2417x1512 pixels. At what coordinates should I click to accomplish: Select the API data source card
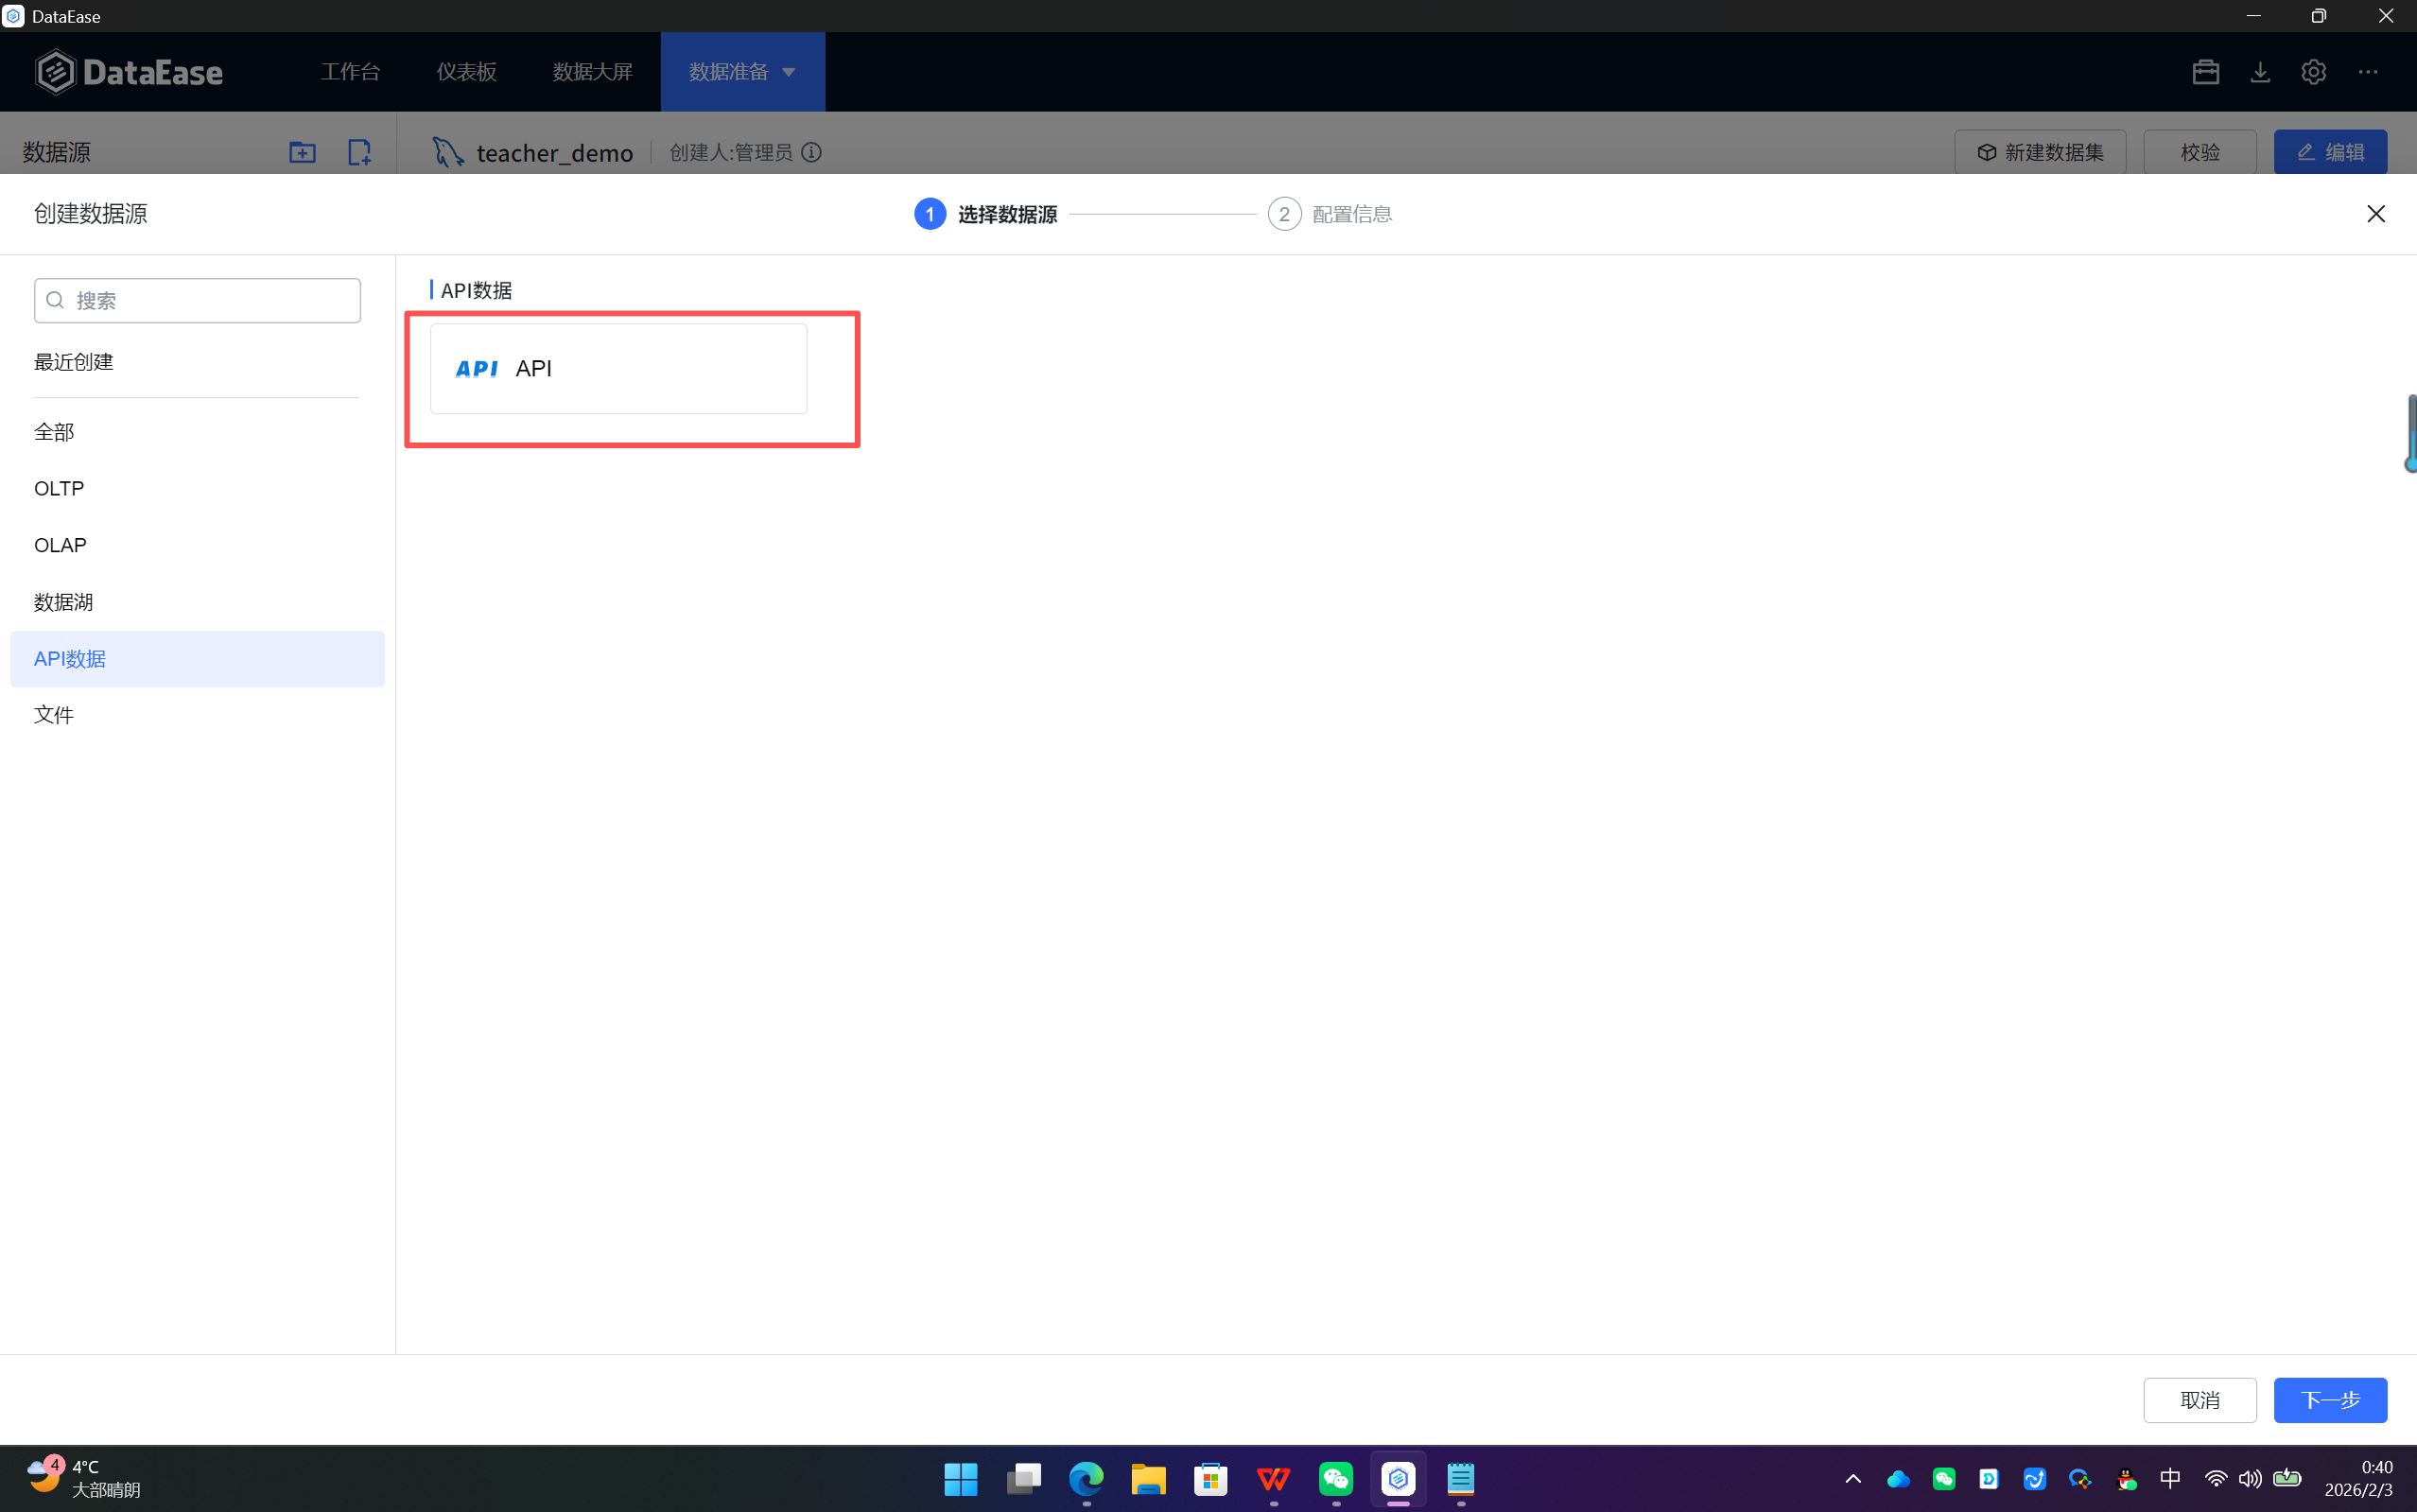618,368
